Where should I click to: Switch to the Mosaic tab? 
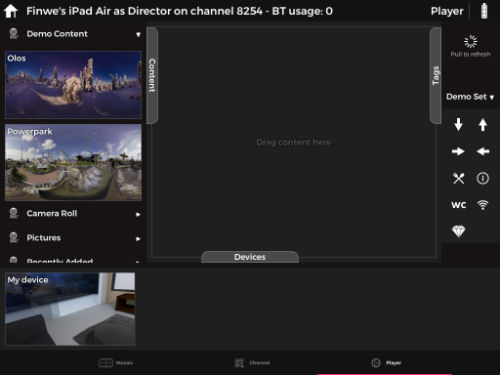pos(116,363)
